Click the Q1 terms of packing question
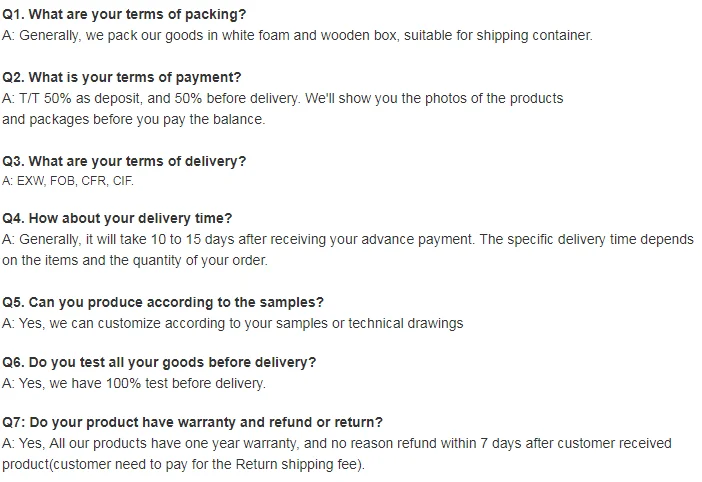This screenshot has height=482, width=702. [124, 15]
